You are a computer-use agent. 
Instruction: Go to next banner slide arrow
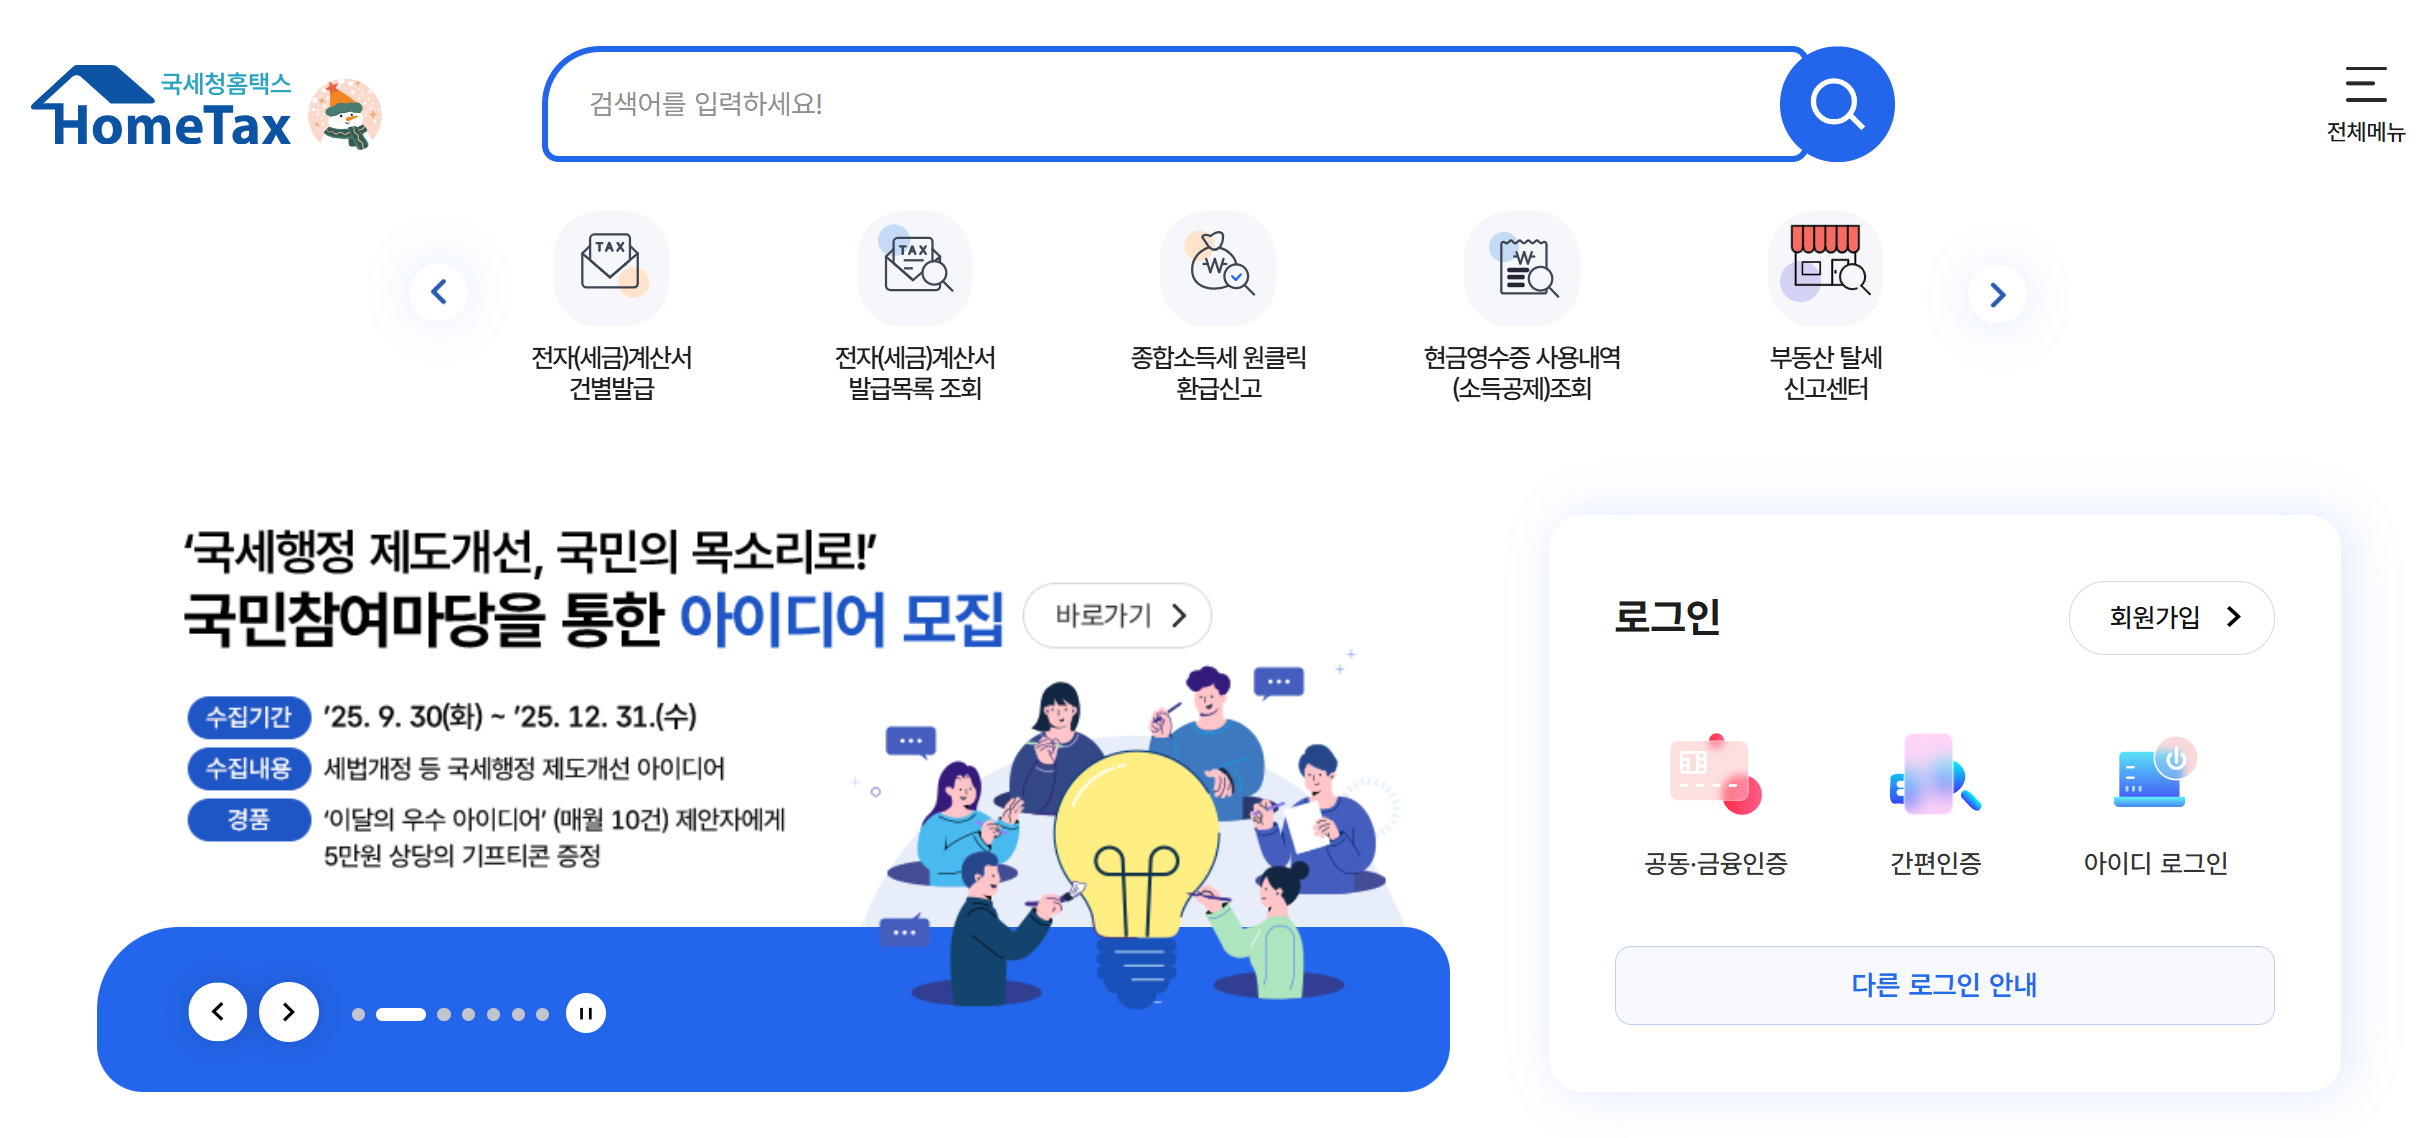289,1012
